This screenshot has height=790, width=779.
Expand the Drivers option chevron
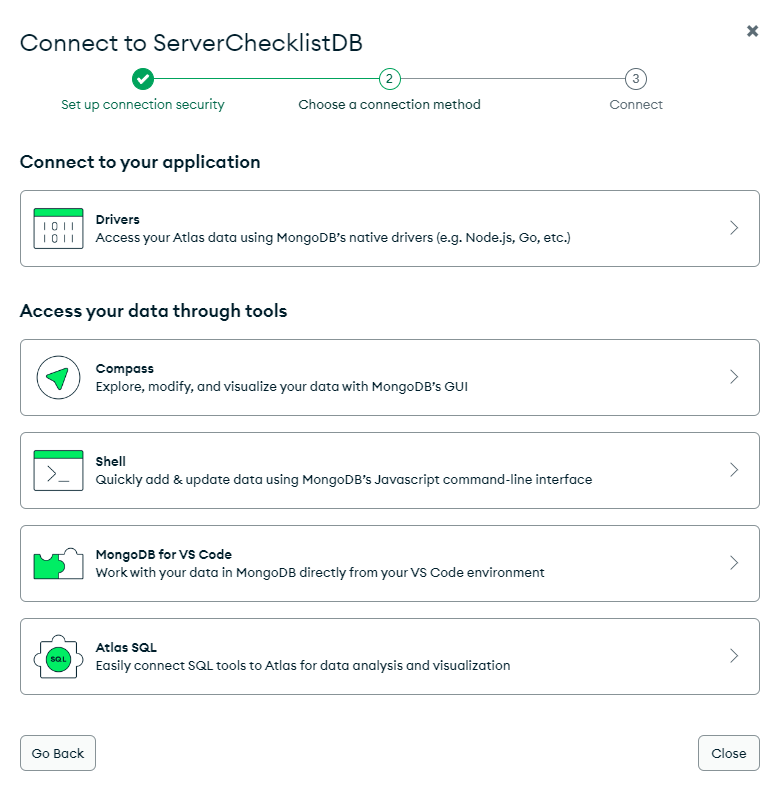pos(734,228)
